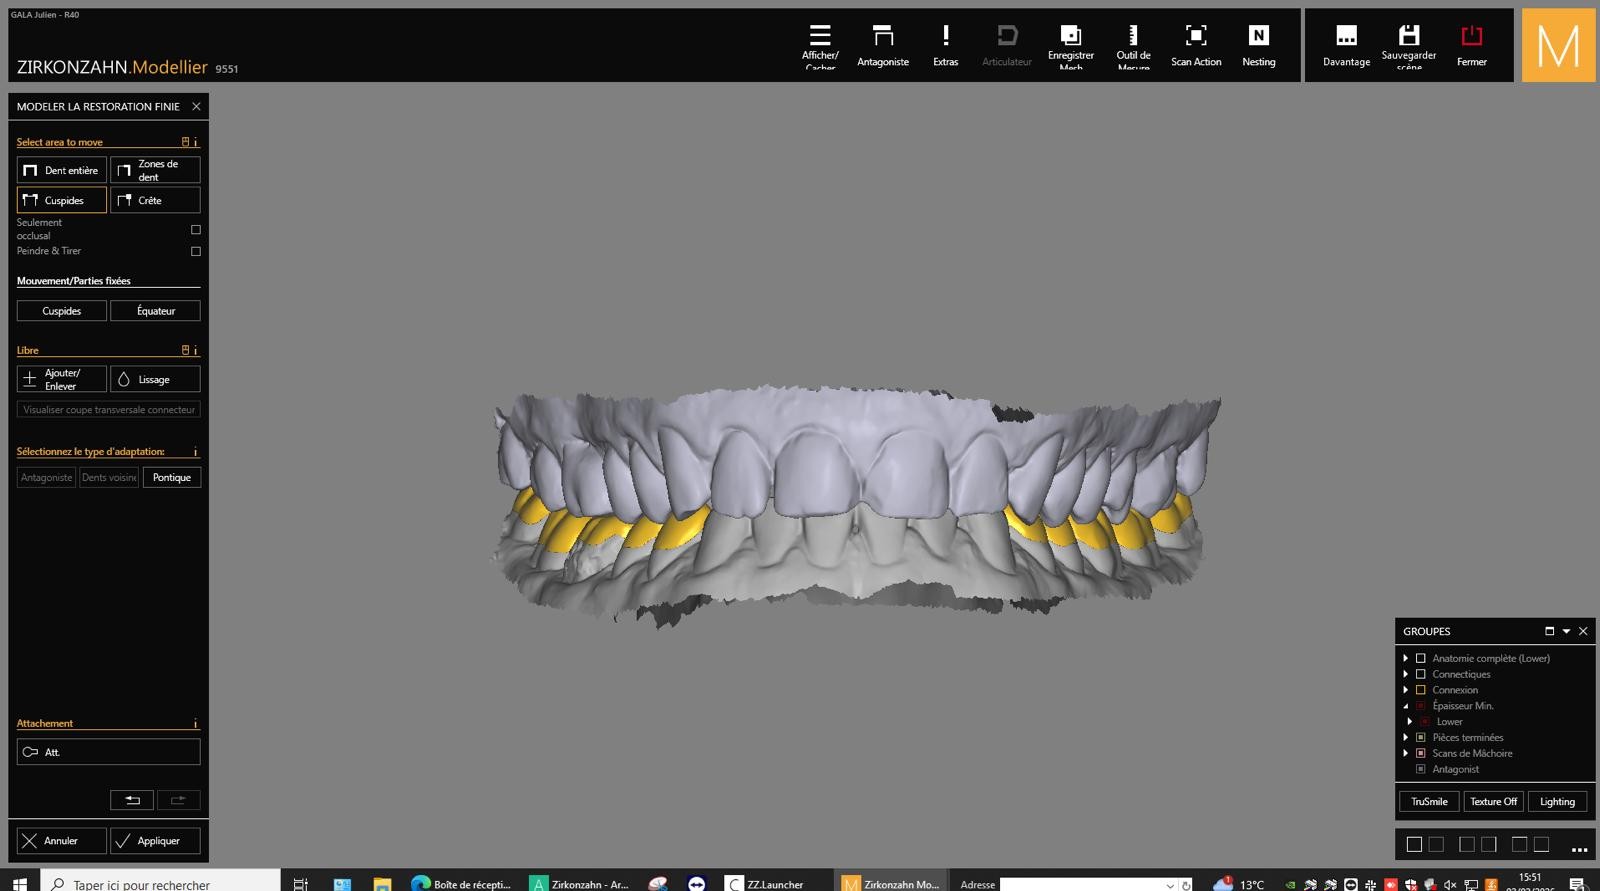The image size is (1600, 891).
Task: Click the info icon next to Select area to move
Action: 196,142
